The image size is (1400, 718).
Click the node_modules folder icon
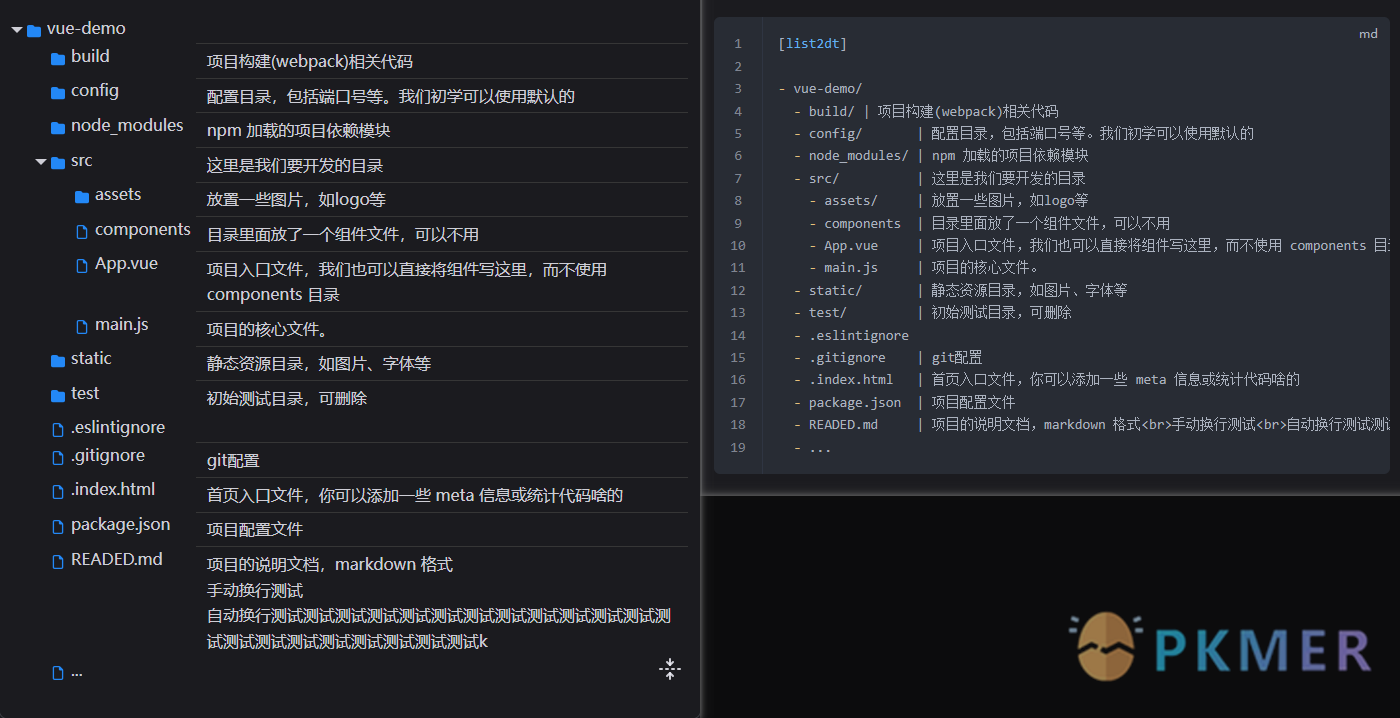(58, 127)
